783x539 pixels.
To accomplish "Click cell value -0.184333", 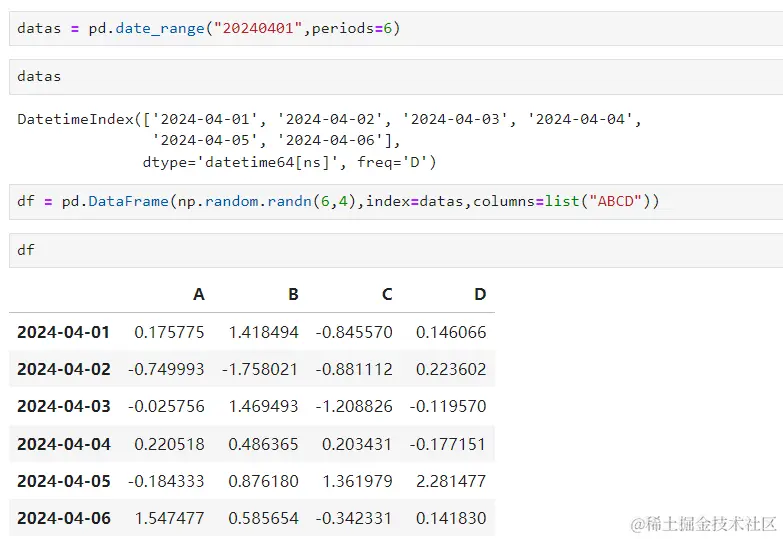I will pos(166,481).
